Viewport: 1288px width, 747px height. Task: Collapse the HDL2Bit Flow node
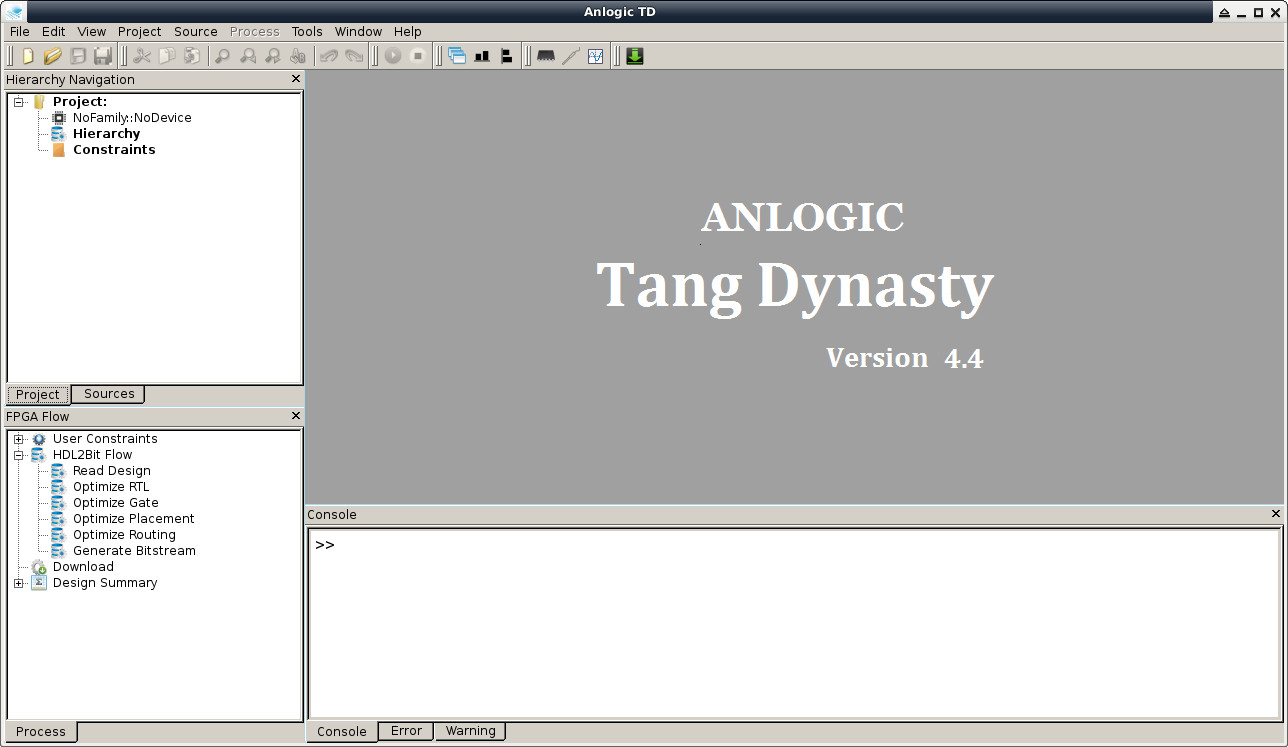[19, 455]
